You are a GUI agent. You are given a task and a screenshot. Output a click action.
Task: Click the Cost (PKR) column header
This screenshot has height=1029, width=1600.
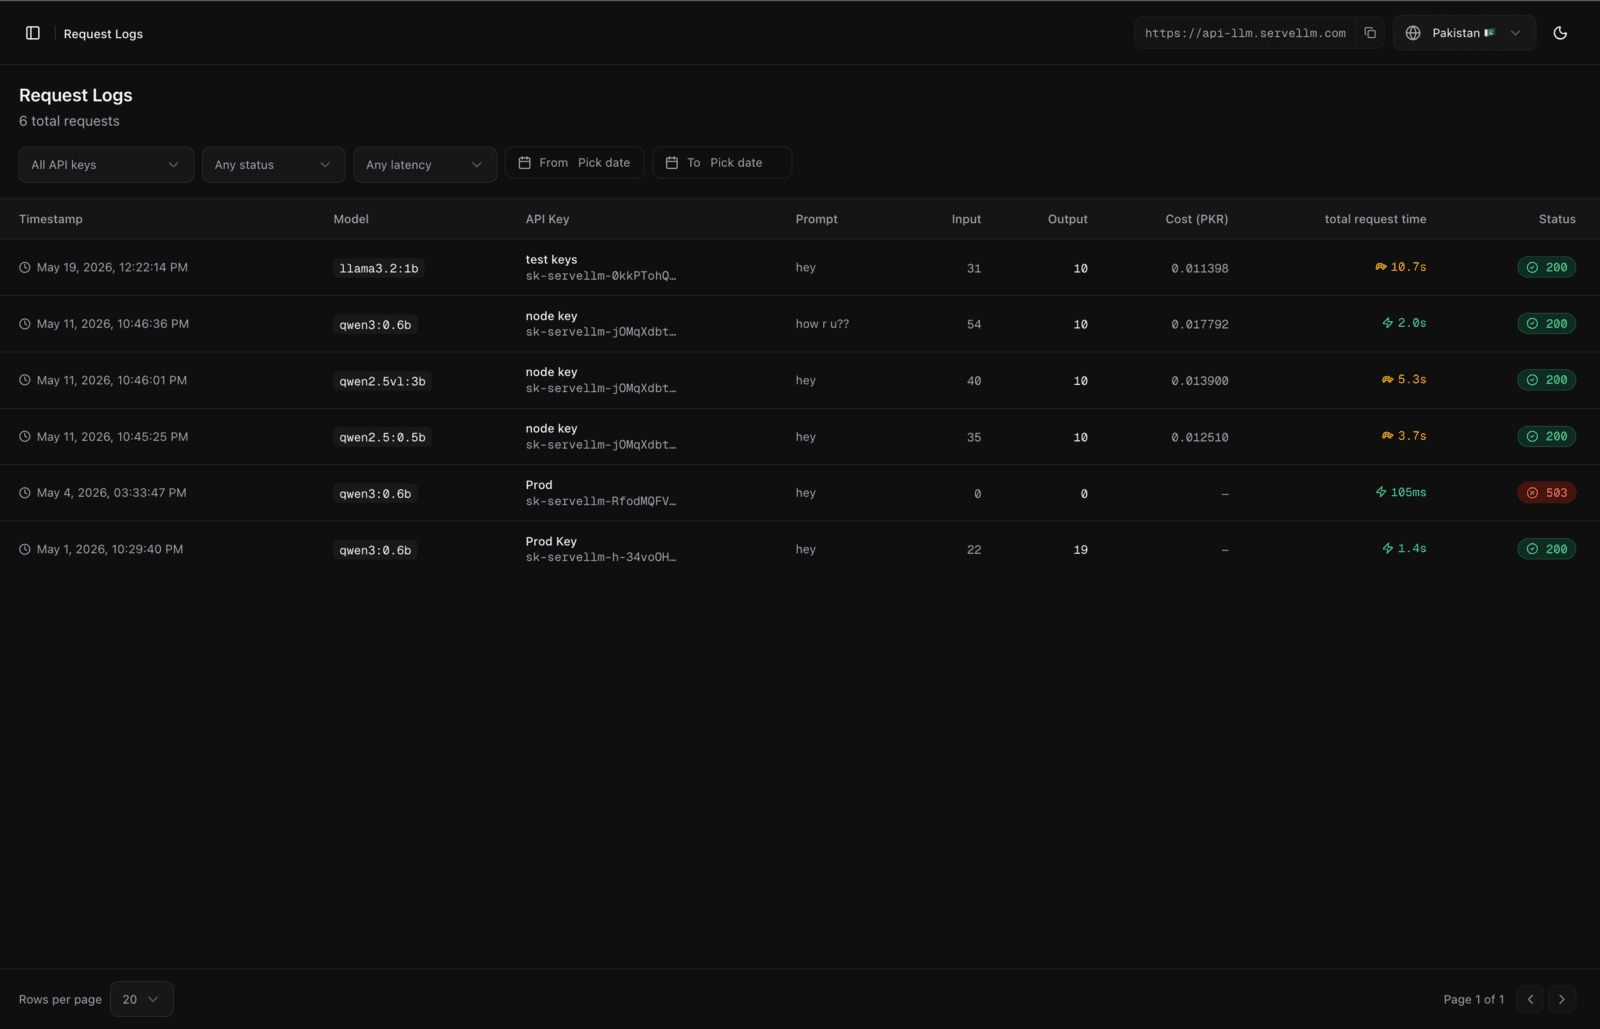point(1196,219)
